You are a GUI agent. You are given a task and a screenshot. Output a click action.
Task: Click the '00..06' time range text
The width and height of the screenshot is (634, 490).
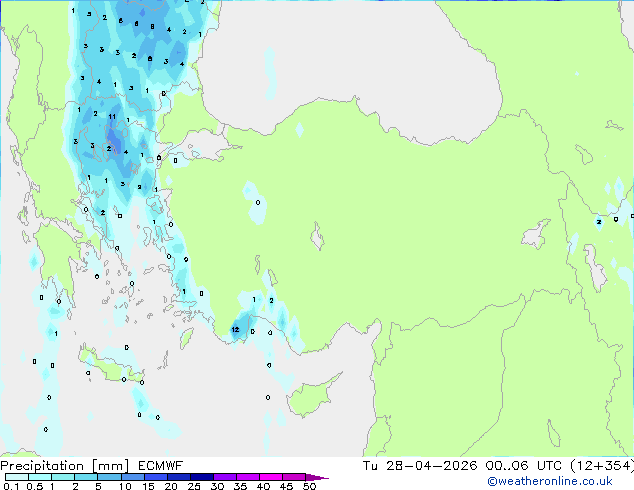pos(507,466)
